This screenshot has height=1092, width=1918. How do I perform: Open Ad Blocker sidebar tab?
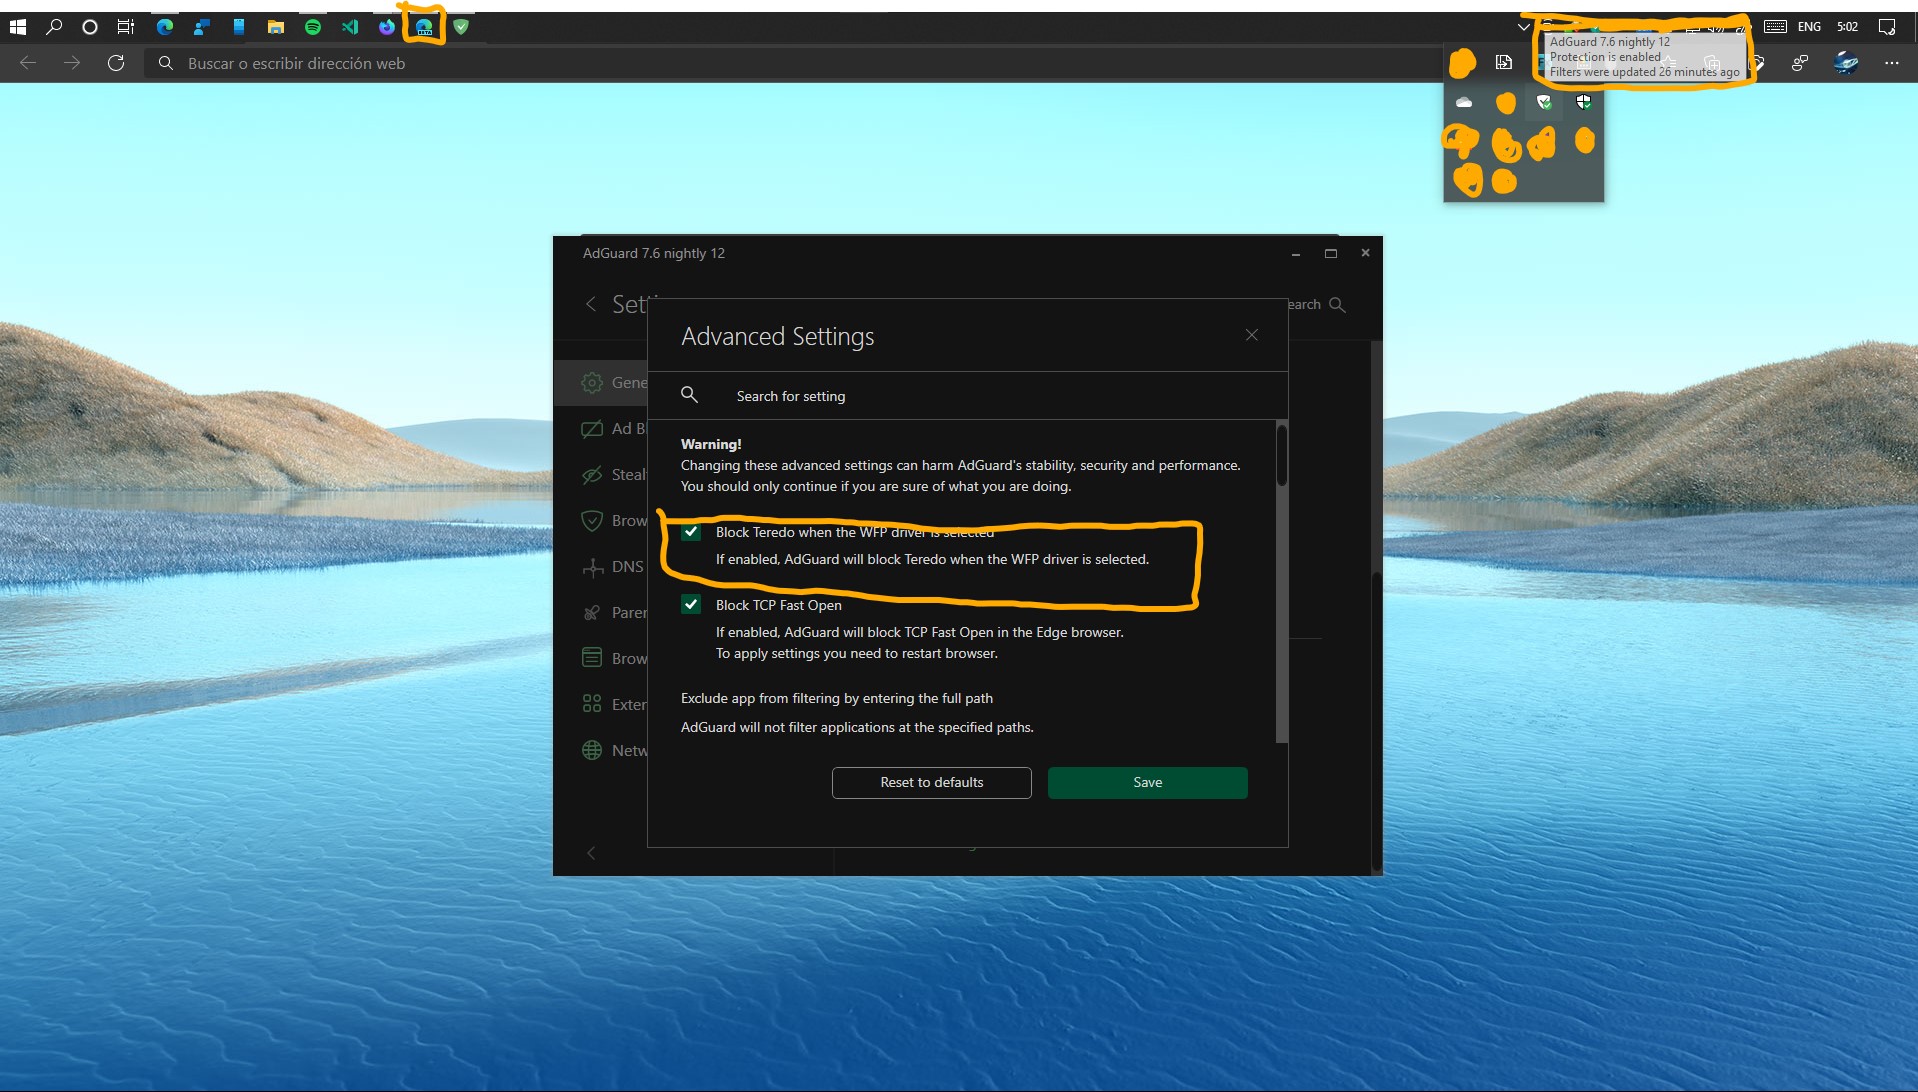point(601,429)
